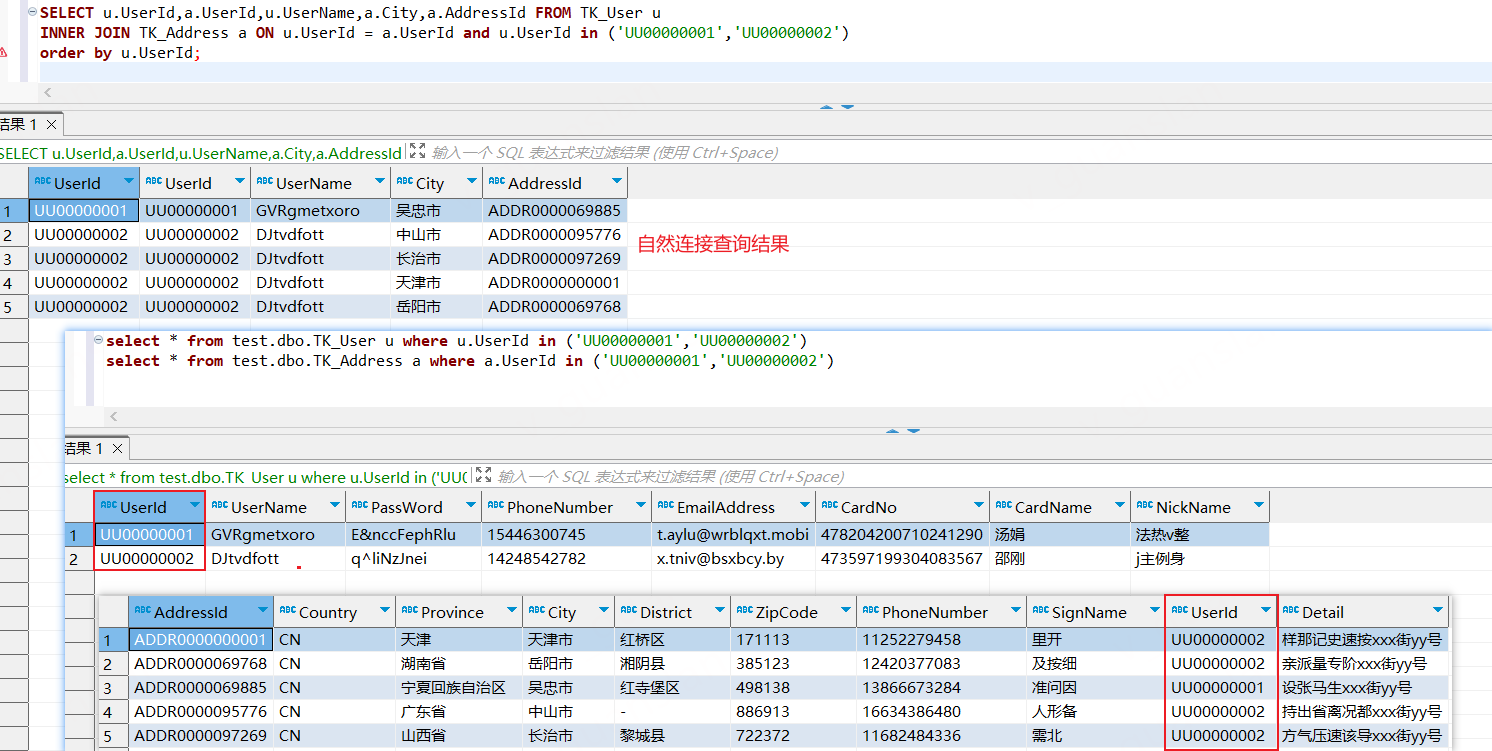Close the top 结果 1 result tab

51,125
